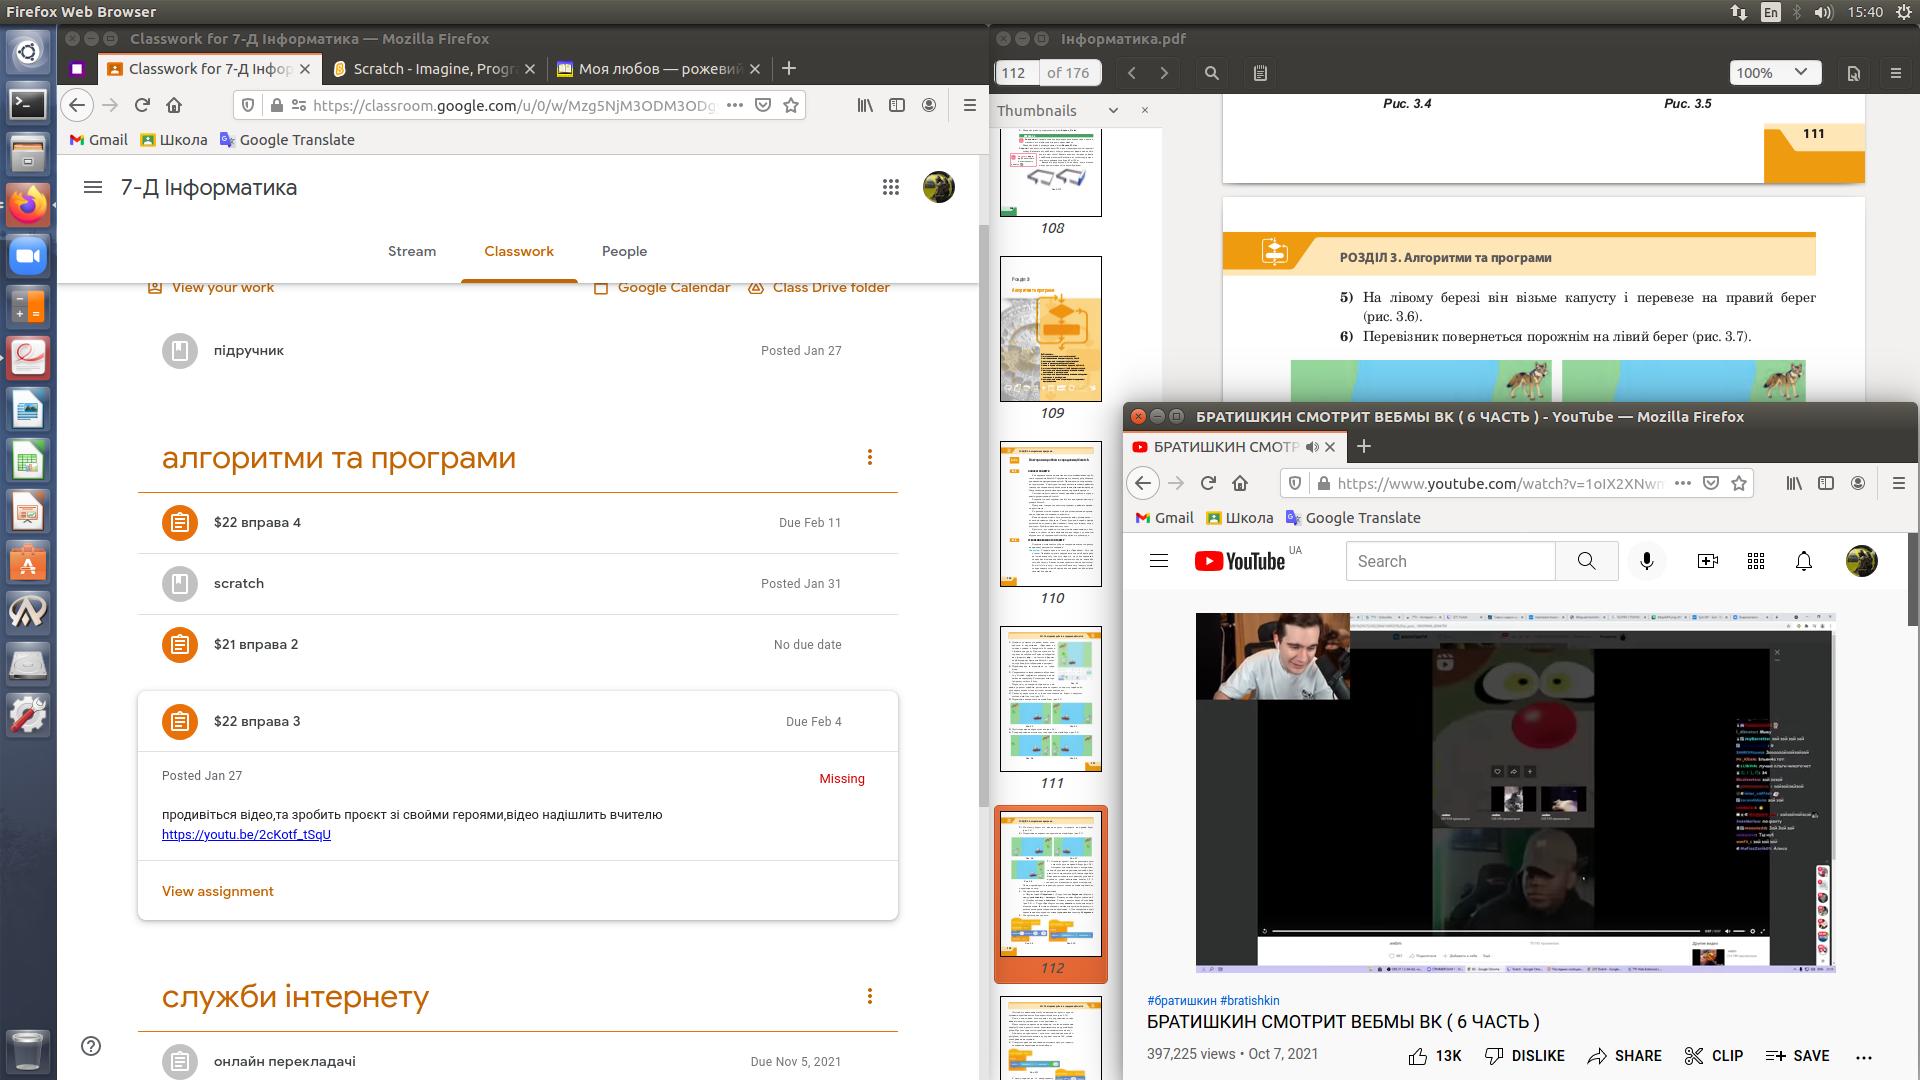1920x1080 pixels.
Task: Open Zoom from the Ubuntu dock
Action: 28,256
